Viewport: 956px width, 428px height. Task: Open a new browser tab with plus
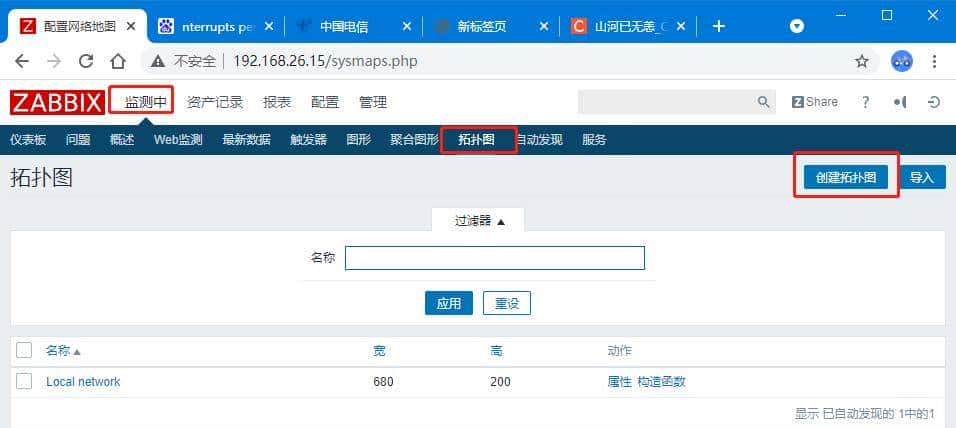click(x=719, y=26)
